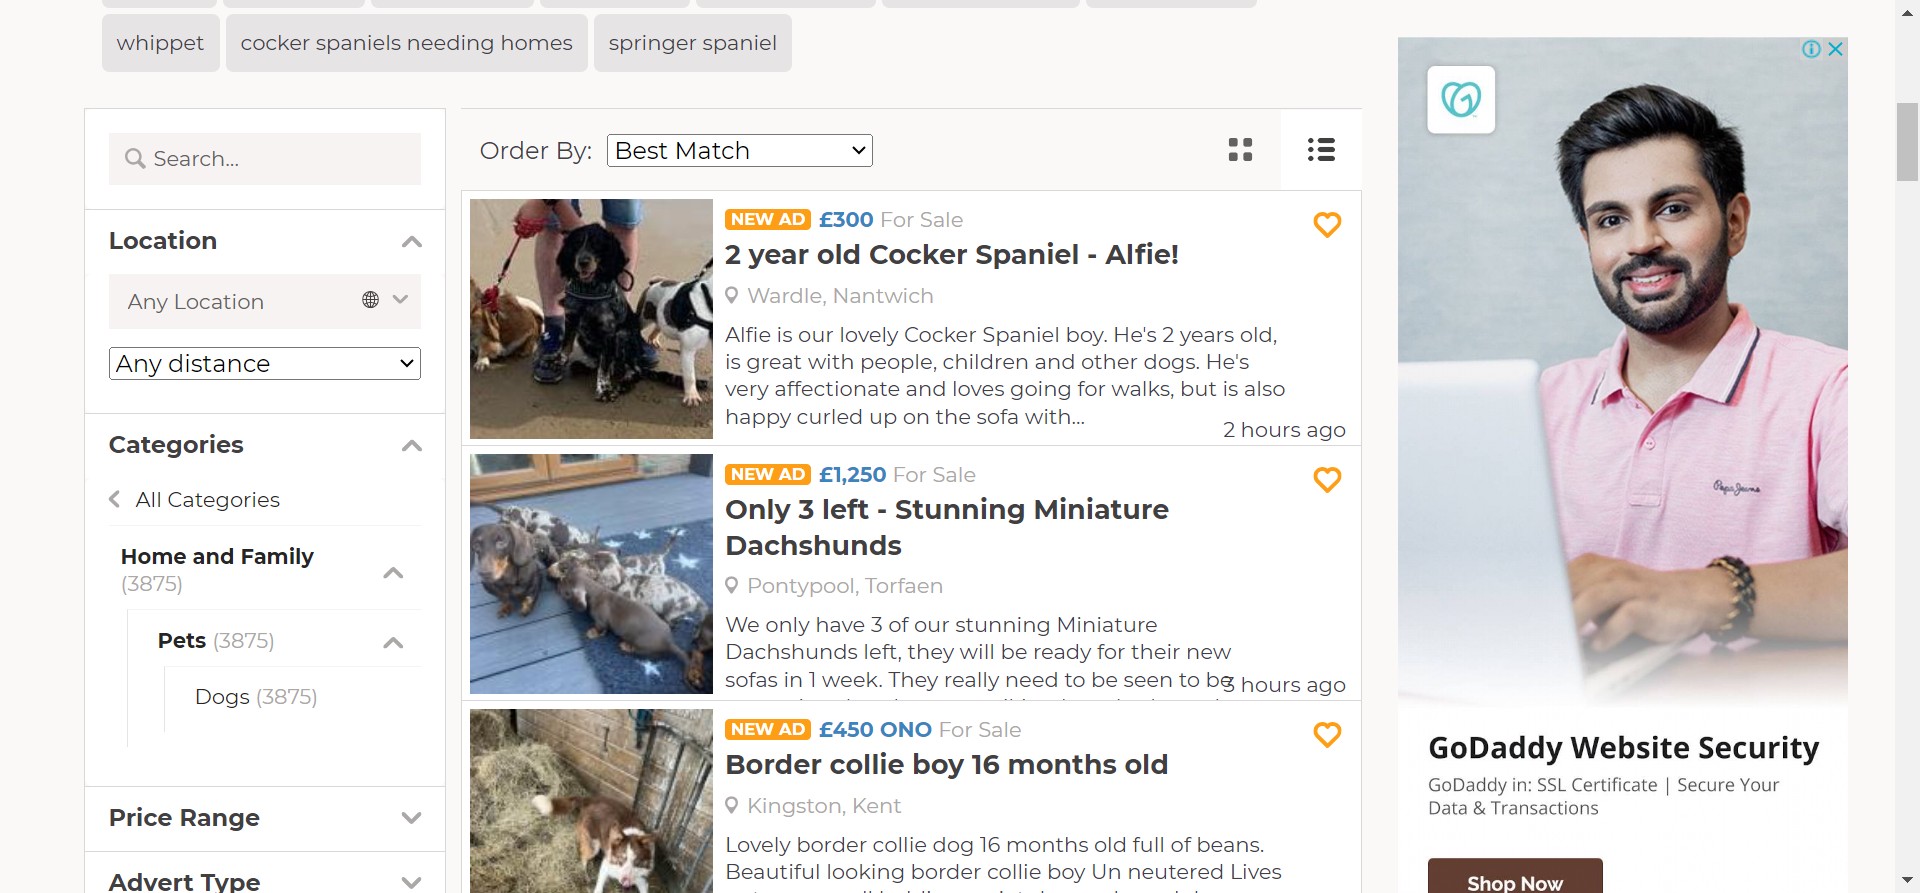Collapse the Location section
This screenshot has height=893, width=1920.
[411, 242]
